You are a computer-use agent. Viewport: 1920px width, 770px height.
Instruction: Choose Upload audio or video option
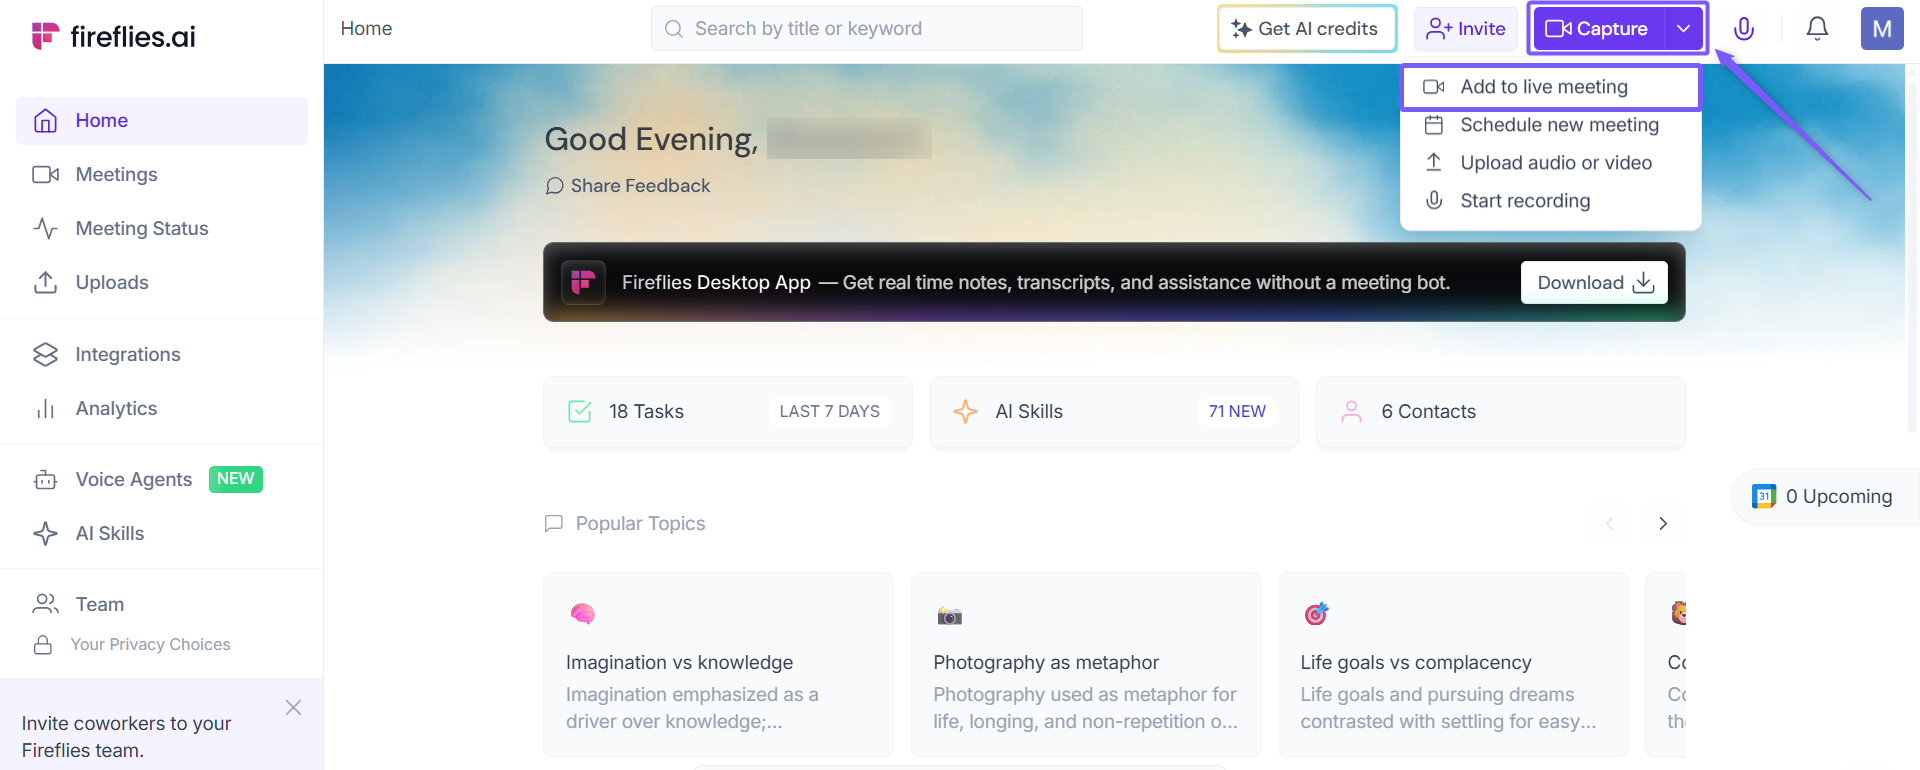point(1555,163)
